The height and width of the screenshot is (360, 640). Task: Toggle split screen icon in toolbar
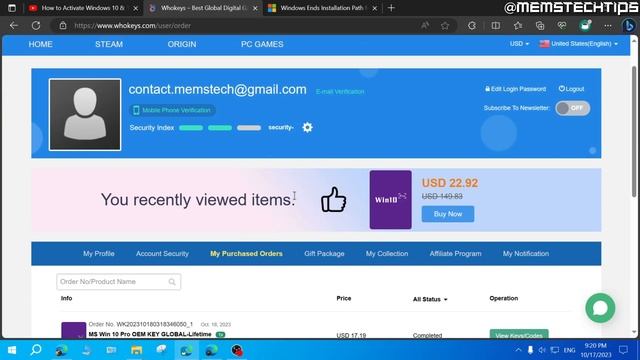[x=496, y=25]
